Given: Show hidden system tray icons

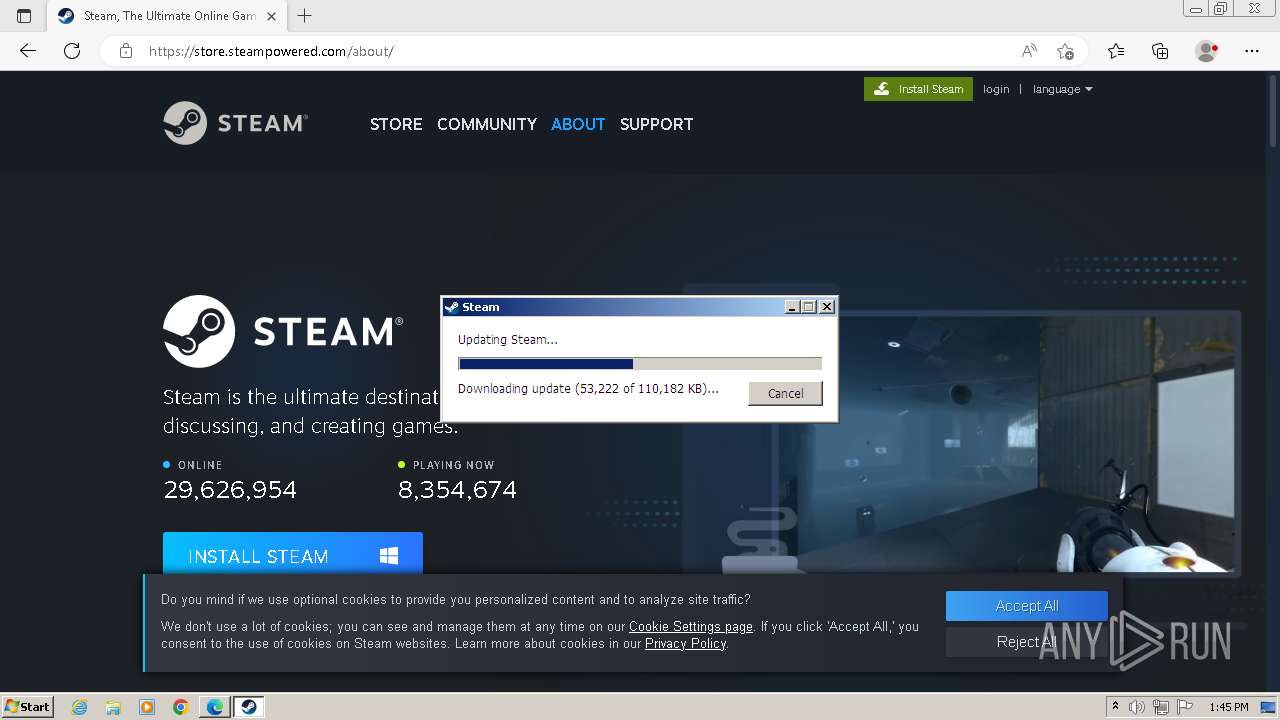Looking at the screenshot, I should 1115,707.
